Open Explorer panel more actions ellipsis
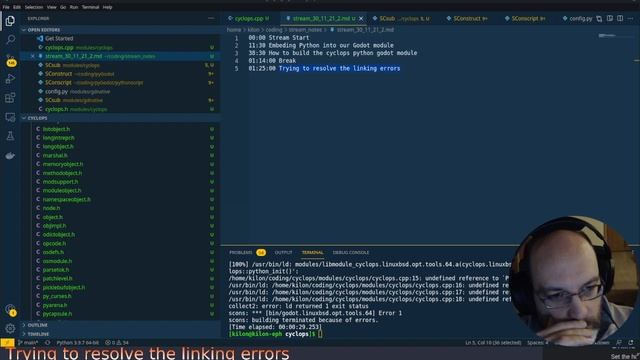 pos(211,18)
